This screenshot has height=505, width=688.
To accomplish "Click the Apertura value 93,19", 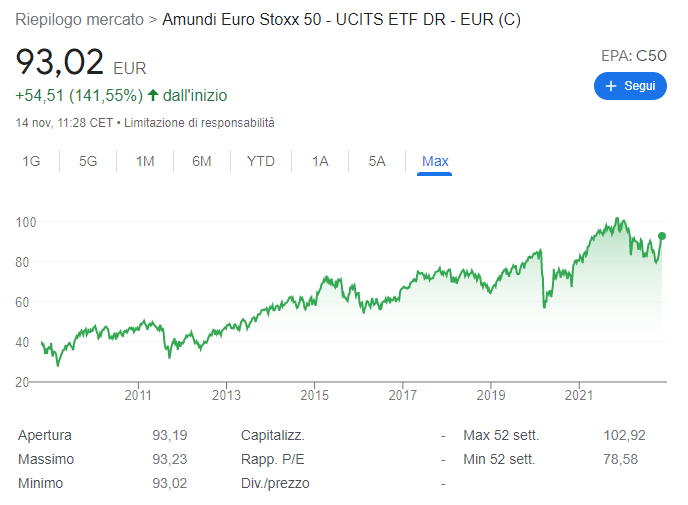I will click(x=170, y=435).
